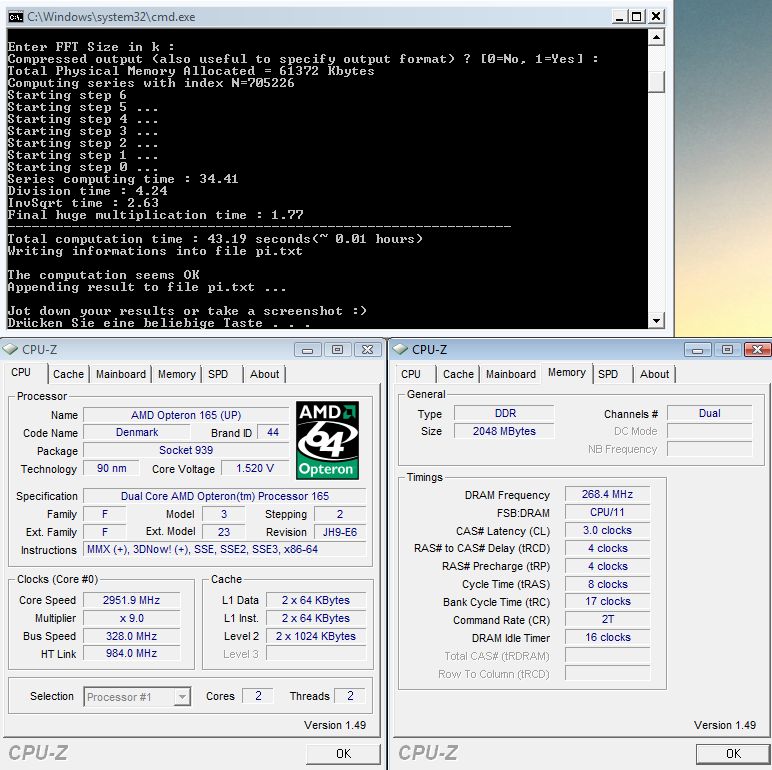Click the CAS# Latency value 3.0 clocks

coord(607,530)
